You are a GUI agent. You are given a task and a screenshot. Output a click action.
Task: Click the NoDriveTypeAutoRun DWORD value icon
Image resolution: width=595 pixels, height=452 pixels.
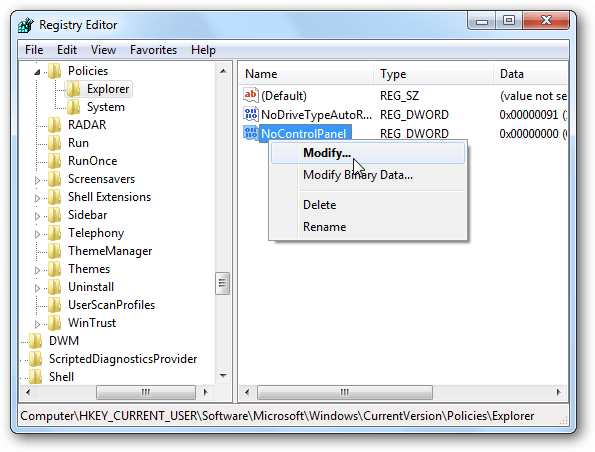pos(250,114)
